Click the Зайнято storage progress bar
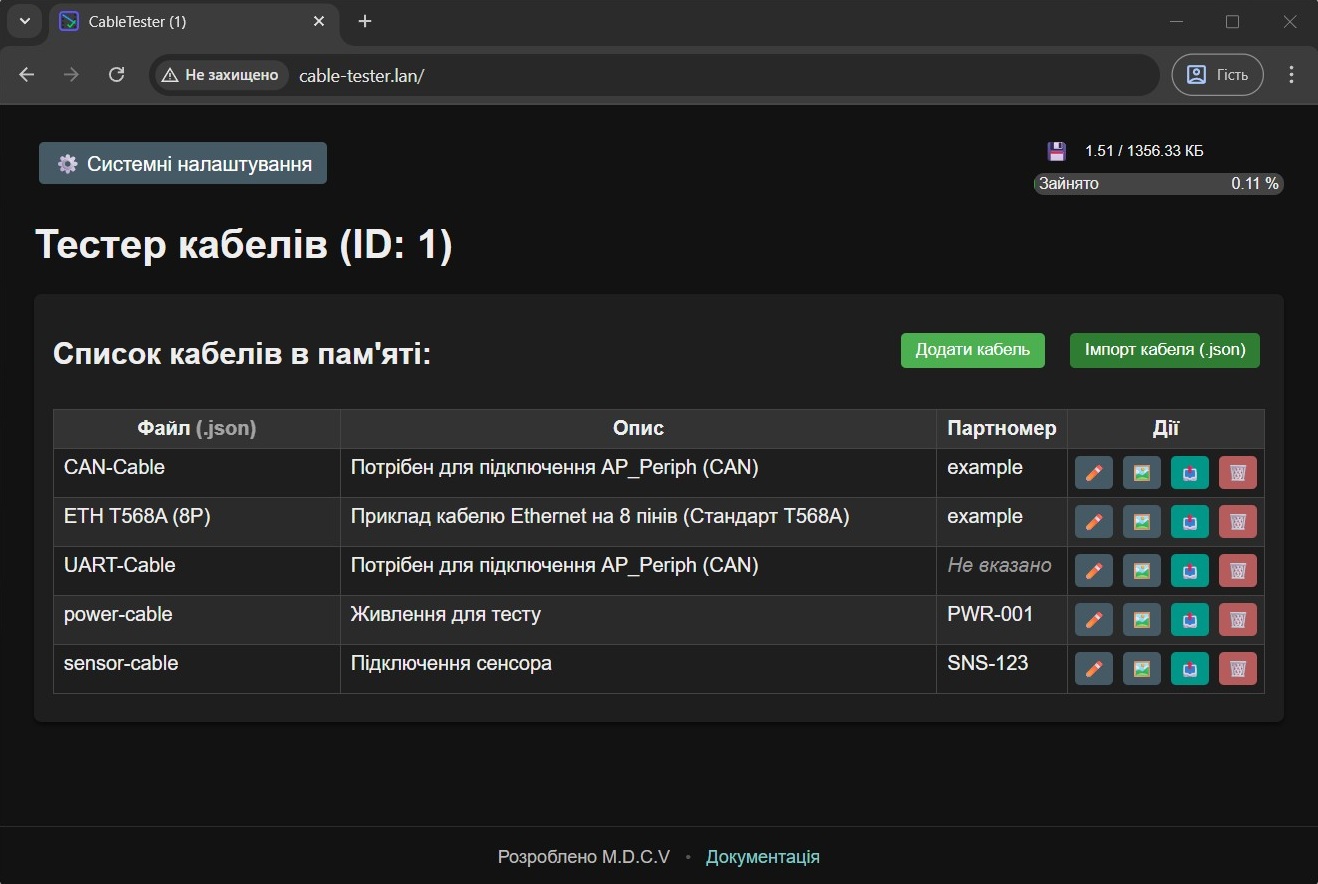 point(1158,184)
